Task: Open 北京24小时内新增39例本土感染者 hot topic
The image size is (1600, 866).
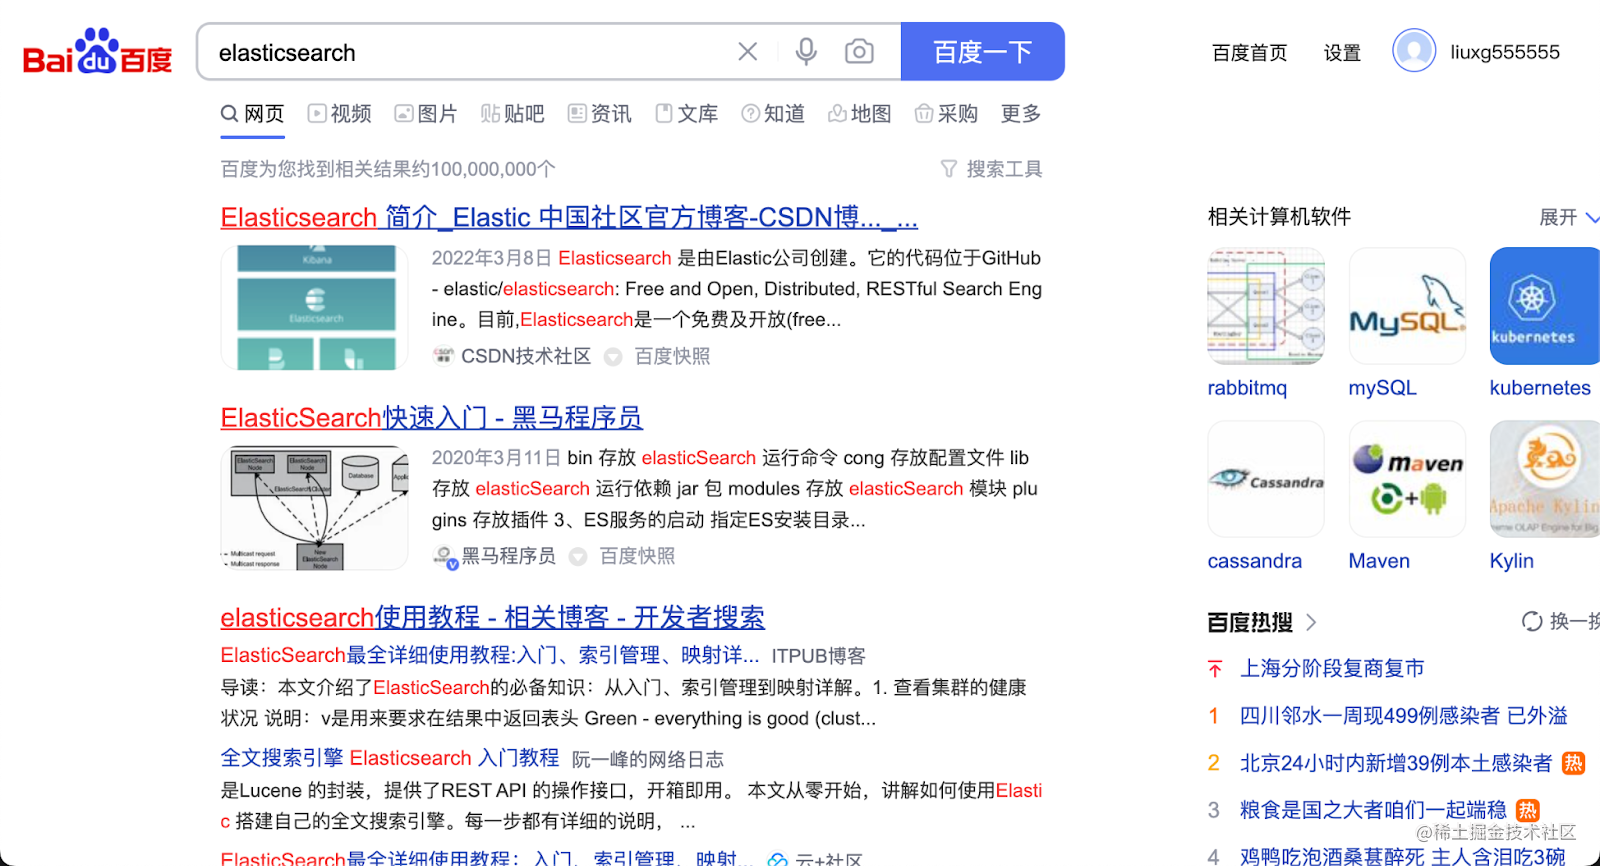Action: click(1396, 763)
